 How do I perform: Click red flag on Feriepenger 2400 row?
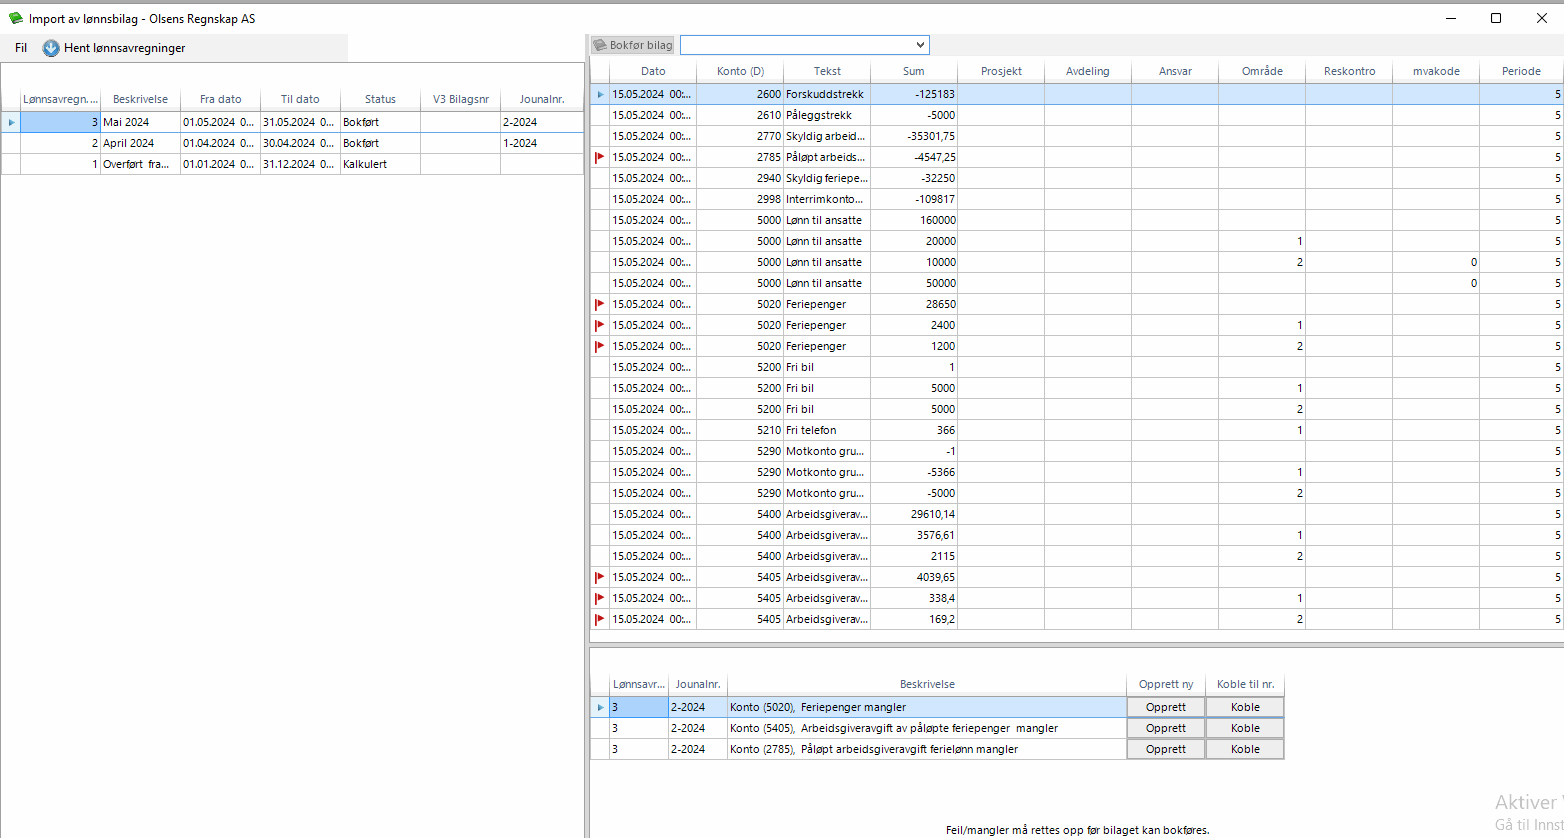tap(600, 325)
